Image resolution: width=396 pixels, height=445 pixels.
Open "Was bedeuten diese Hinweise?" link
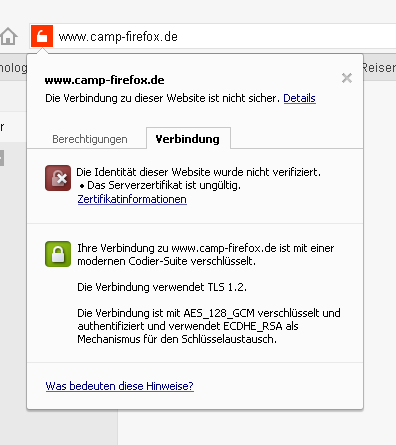coord(120,386)
